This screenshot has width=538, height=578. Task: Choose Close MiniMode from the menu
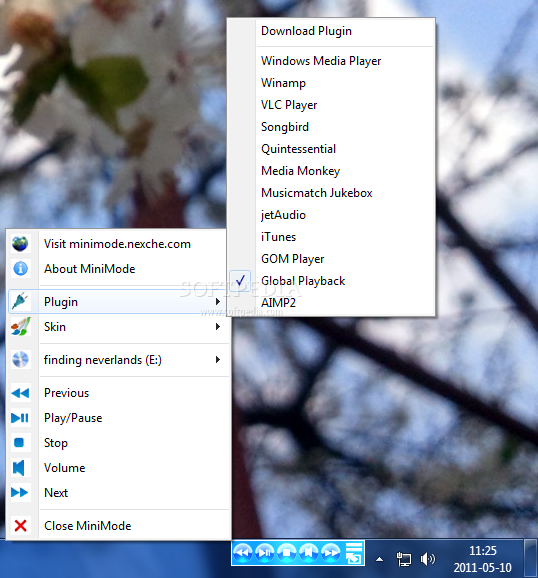[118, 526]
